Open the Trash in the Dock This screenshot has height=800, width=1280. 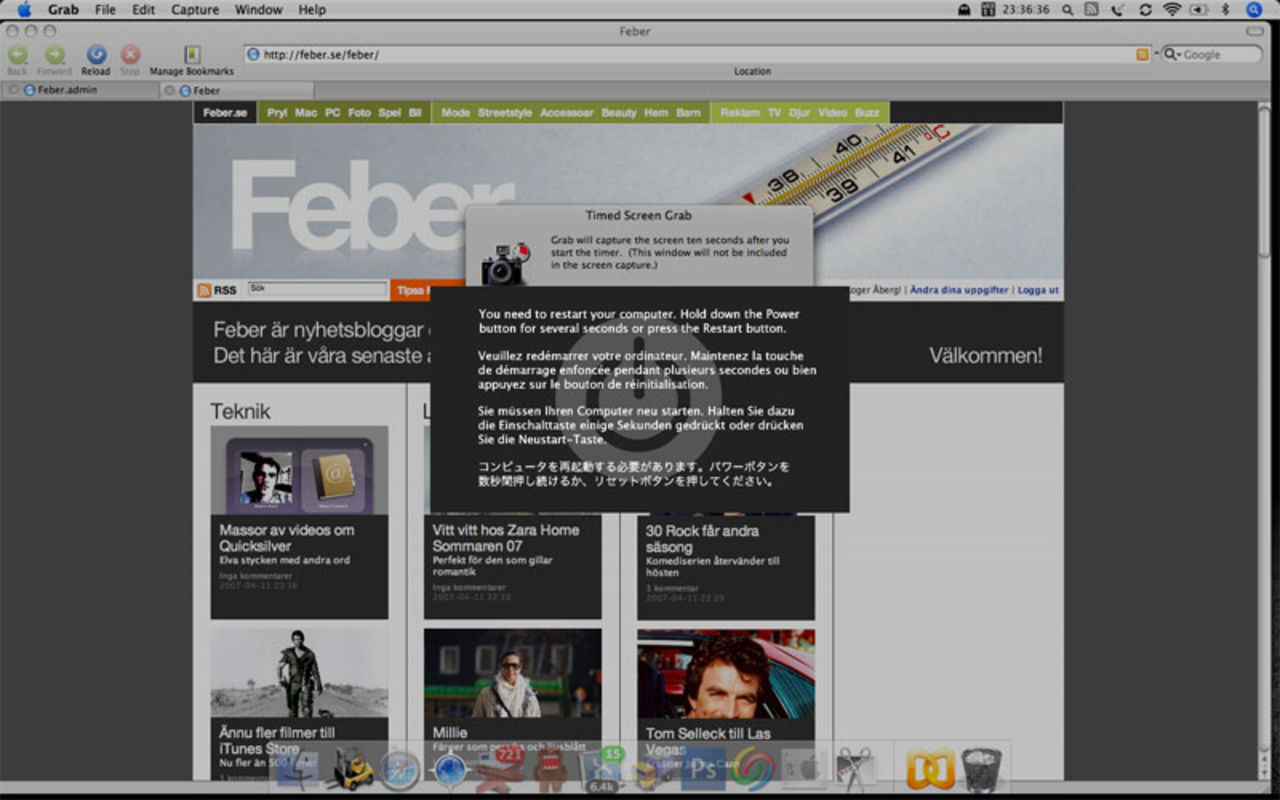point(981,770)
